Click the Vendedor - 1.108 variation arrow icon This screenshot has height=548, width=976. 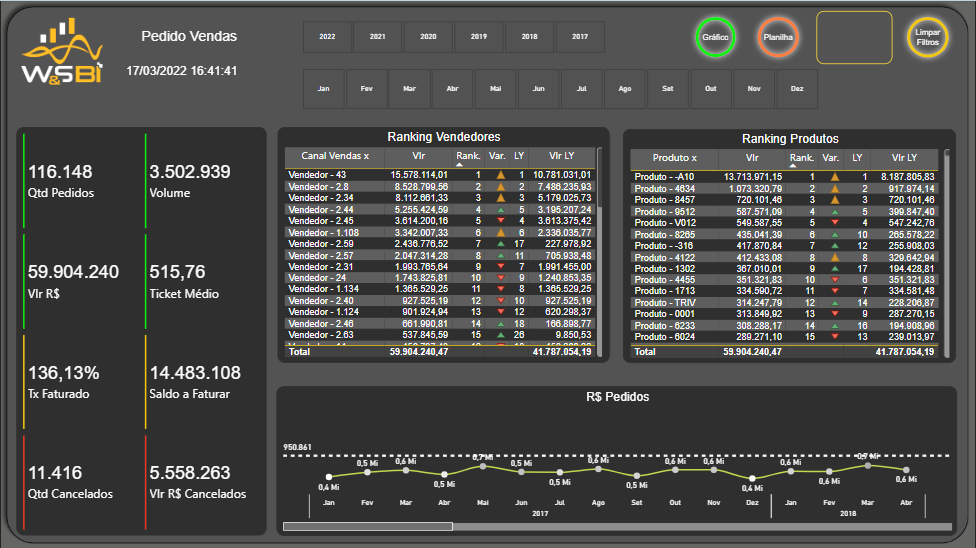(500, 232)
